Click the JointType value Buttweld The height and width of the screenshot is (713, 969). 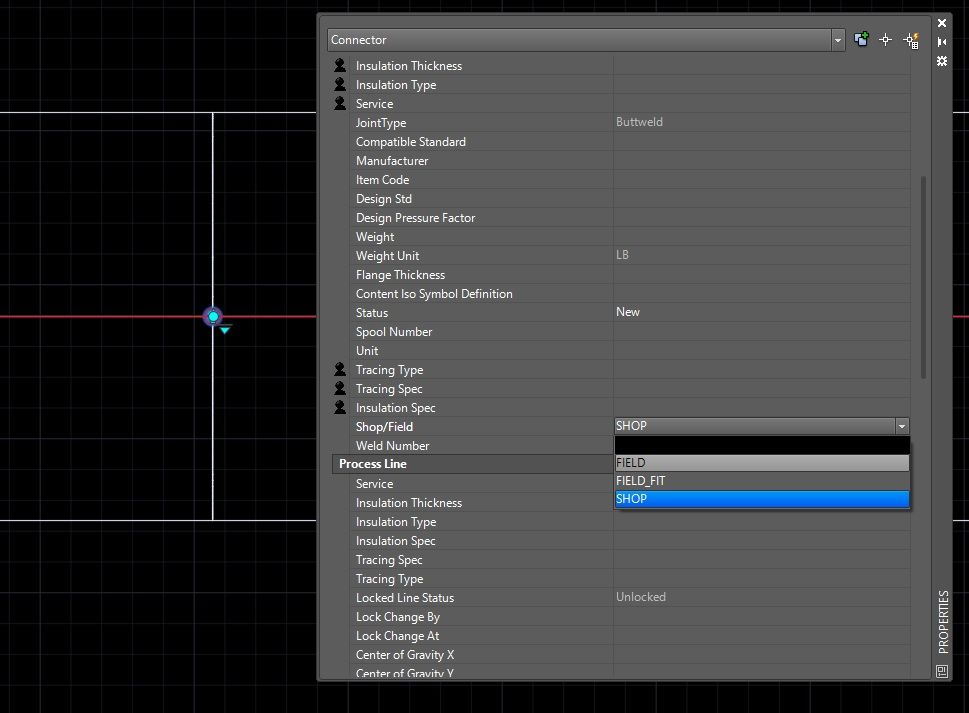point(639,122)
